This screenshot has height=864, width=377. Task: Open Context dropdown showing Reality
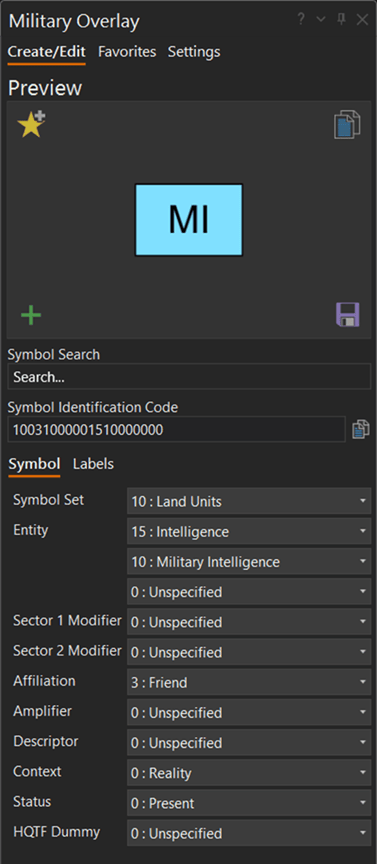249,773
